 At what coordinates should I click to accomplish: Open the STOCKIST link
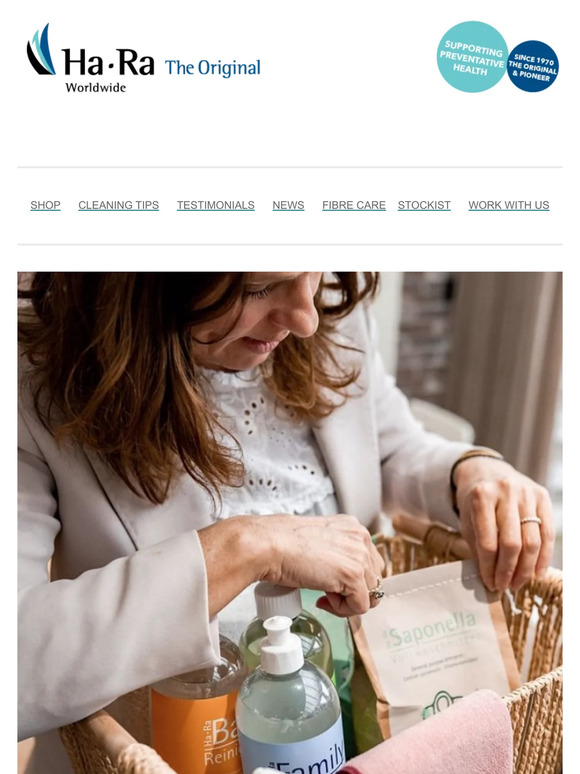[x=424, y=205]
